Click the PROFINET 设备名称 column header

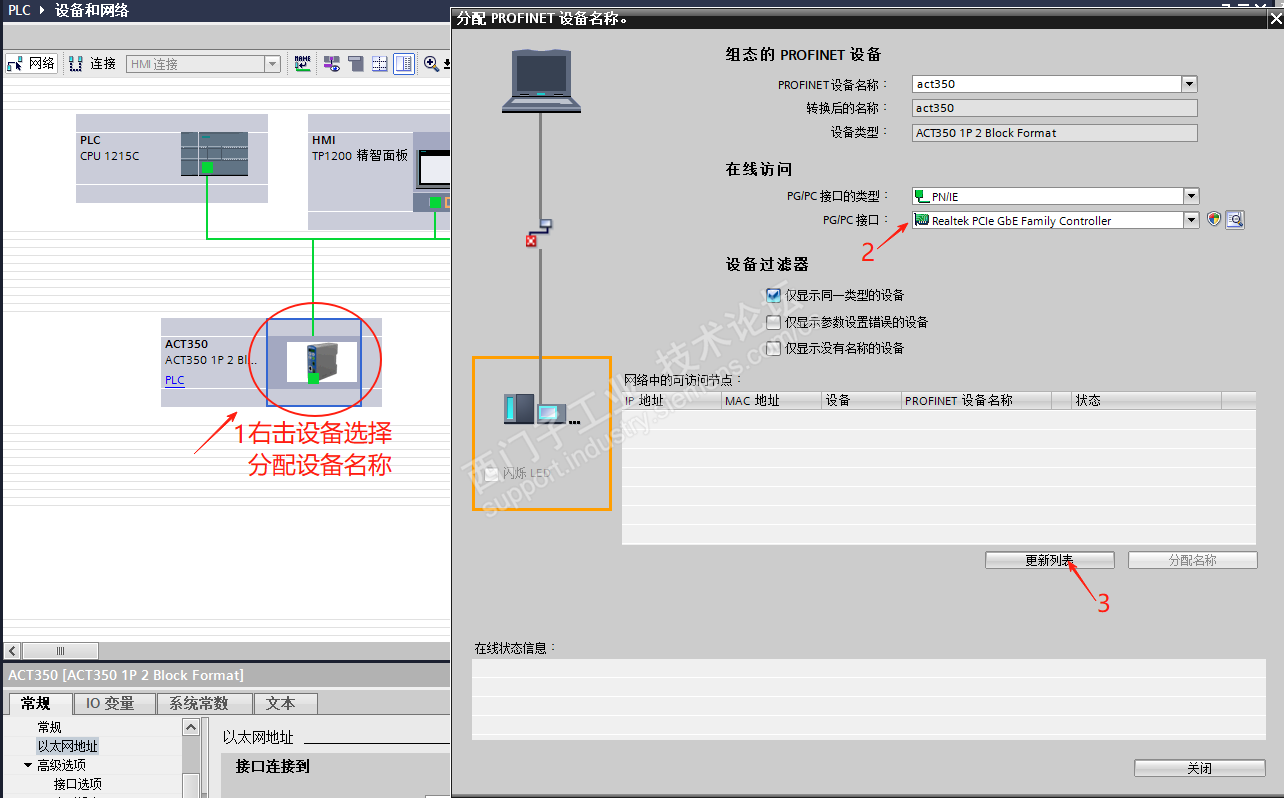click(x=976, y=400)
